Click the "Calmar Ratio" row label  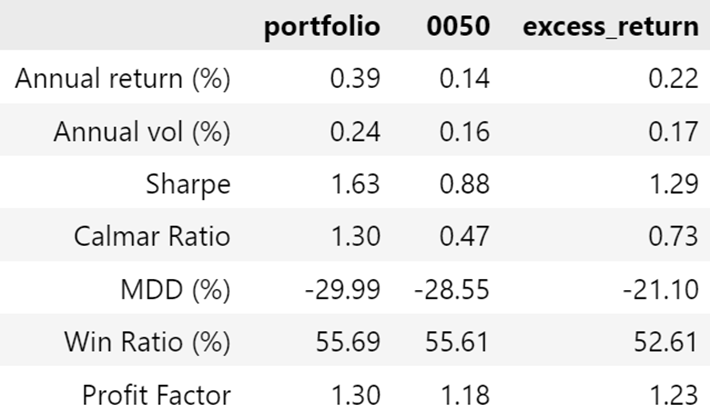pyautogui.click(x=152, y=237)
